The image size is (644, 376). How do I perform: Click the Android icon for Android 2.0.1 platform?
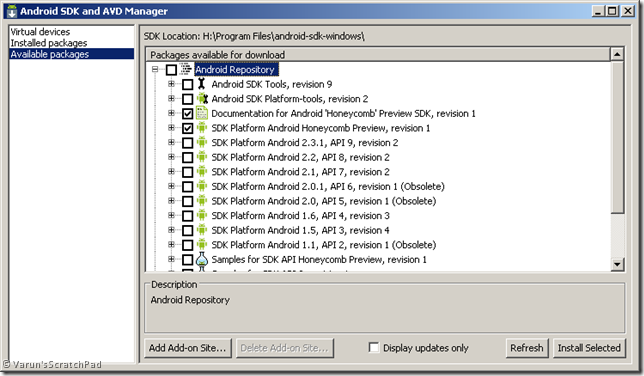[202, 186]
